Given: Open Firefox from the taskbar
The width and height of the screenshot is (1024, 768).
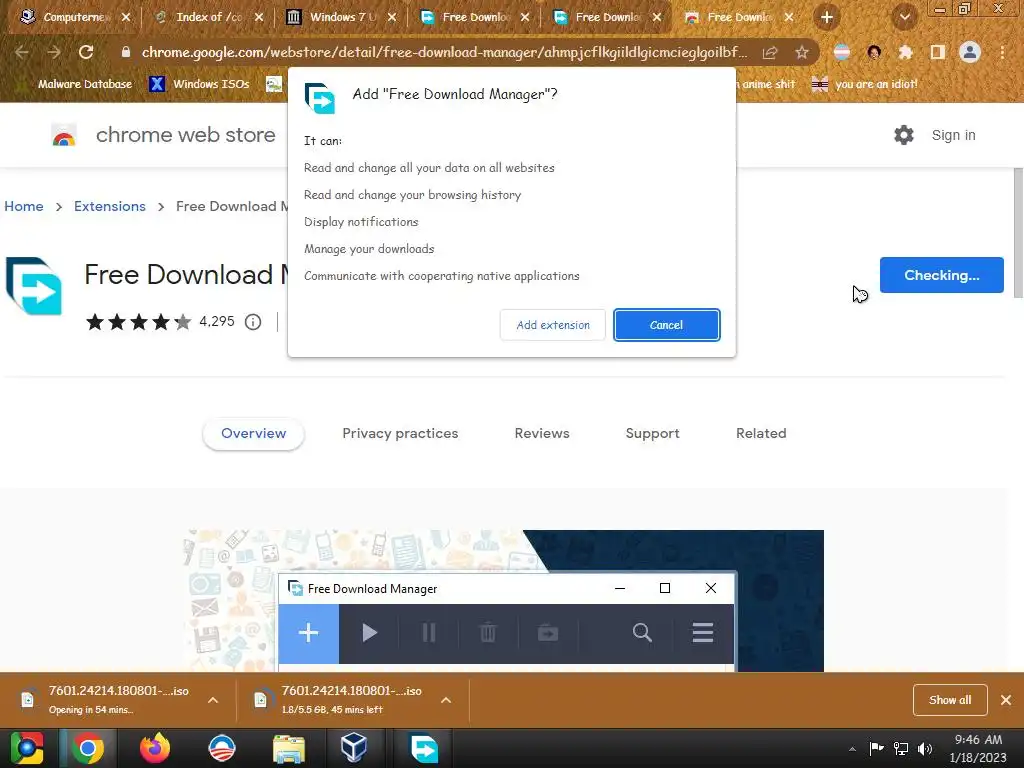Looking at the screenshot, I should pyautogui.click(x=155, y=748).
